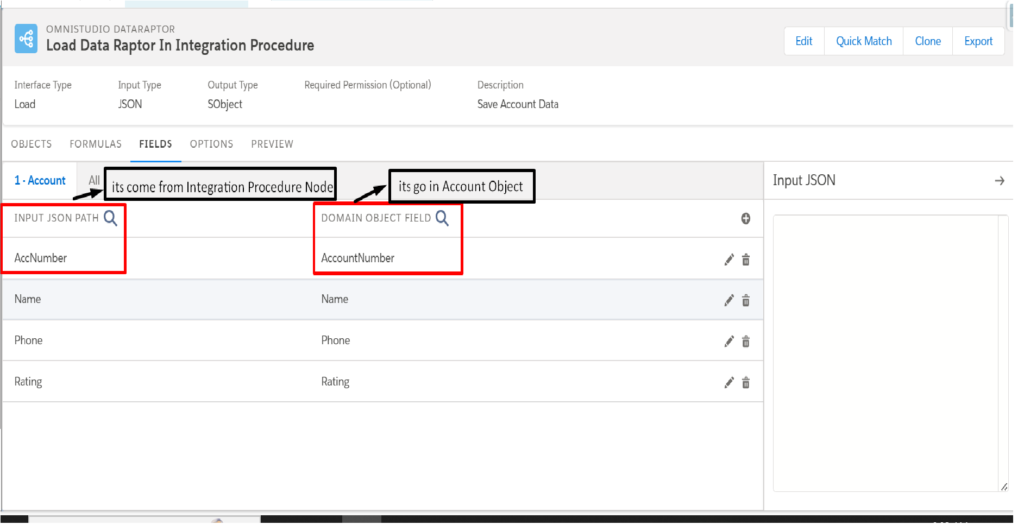This screenshot has height=531, width=1024.
Task: Click the Required Permission (Optional) label
Action: click(368, 85)
